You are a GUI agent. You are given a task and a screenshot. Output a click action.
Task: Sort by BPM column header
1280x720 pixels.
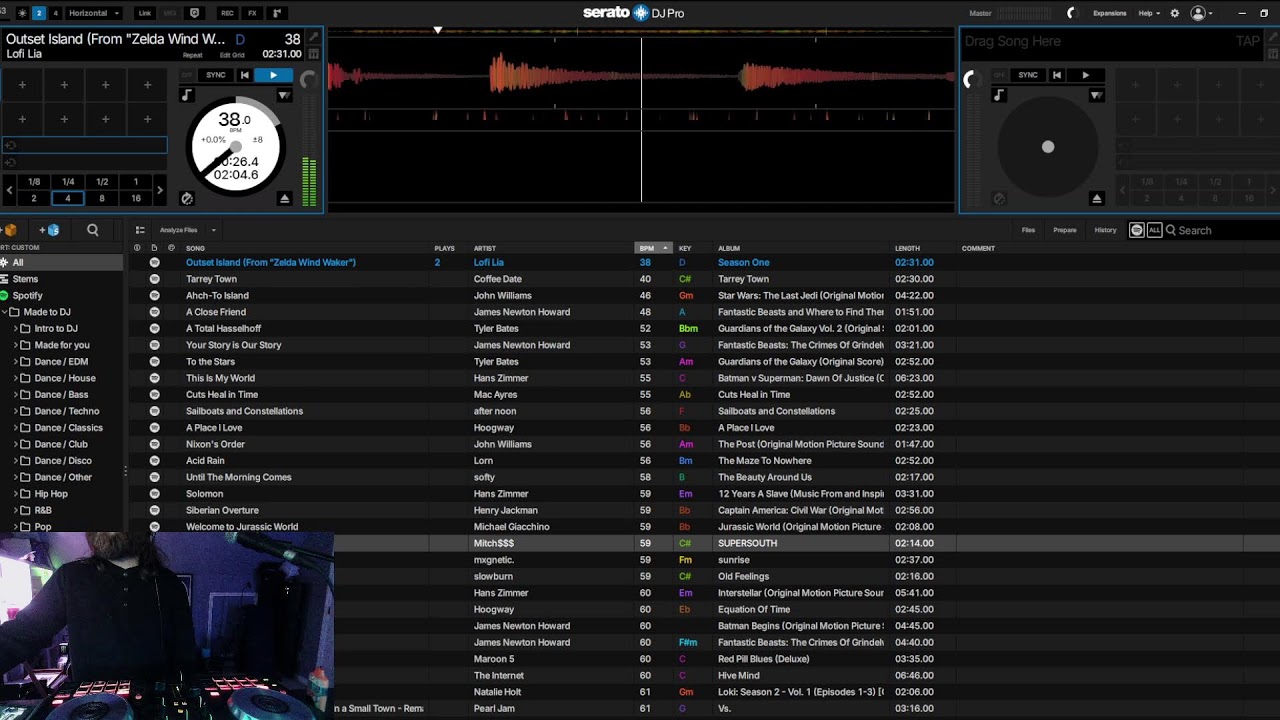[x=653, y=248]
